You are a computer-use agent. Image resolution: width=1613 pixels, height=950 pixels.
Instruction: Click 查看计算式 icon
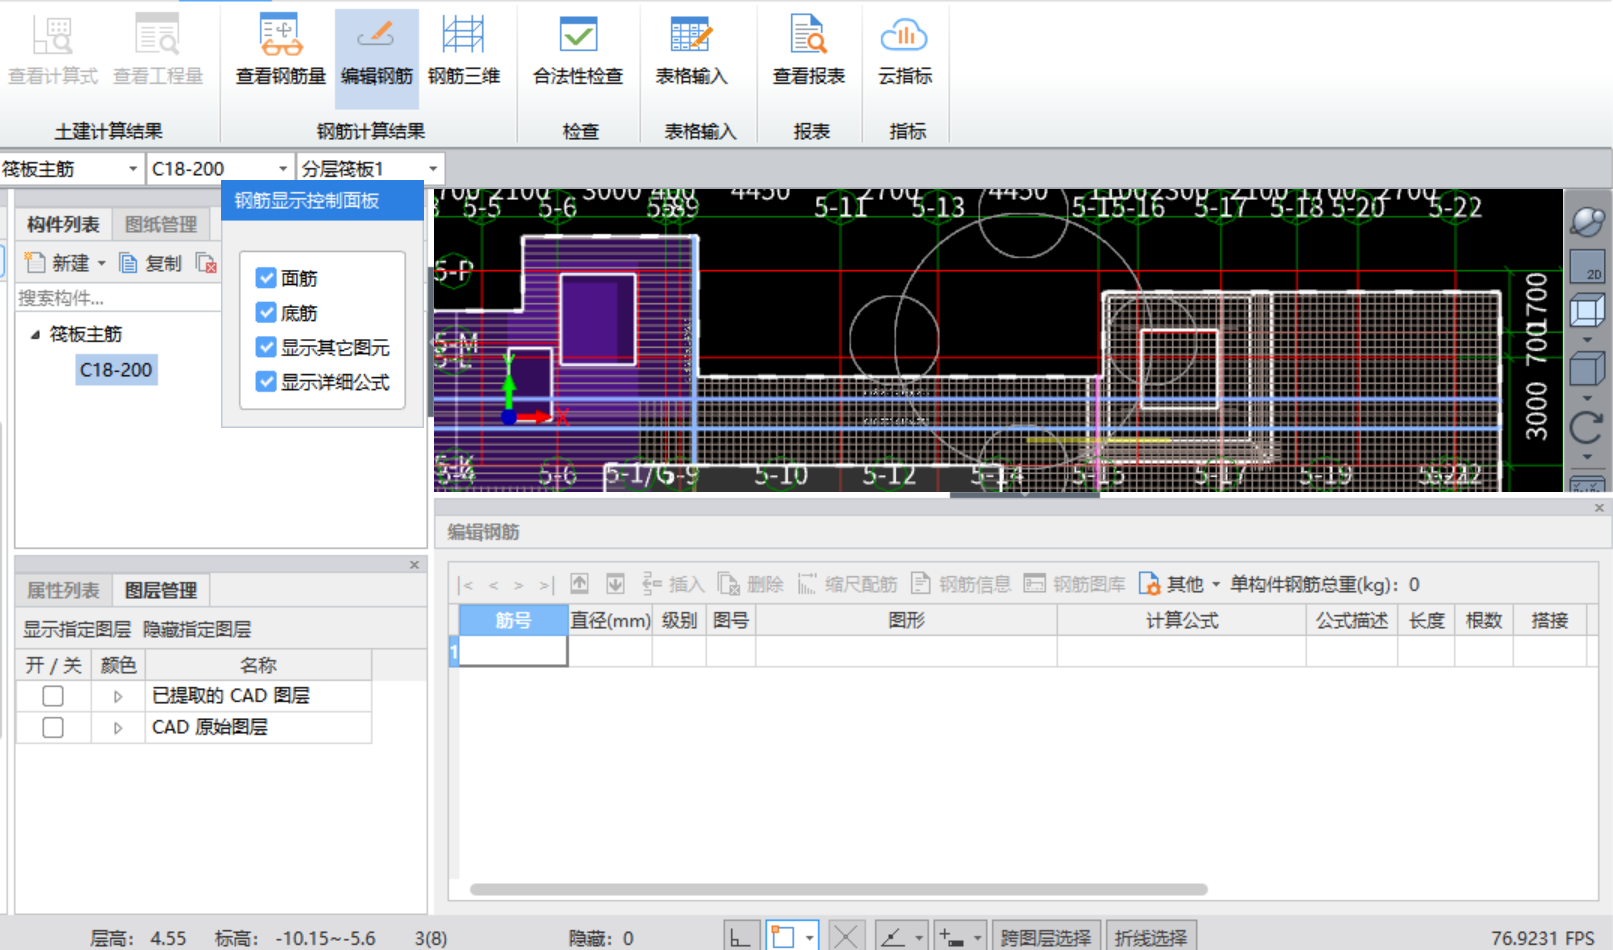(52, 37)
